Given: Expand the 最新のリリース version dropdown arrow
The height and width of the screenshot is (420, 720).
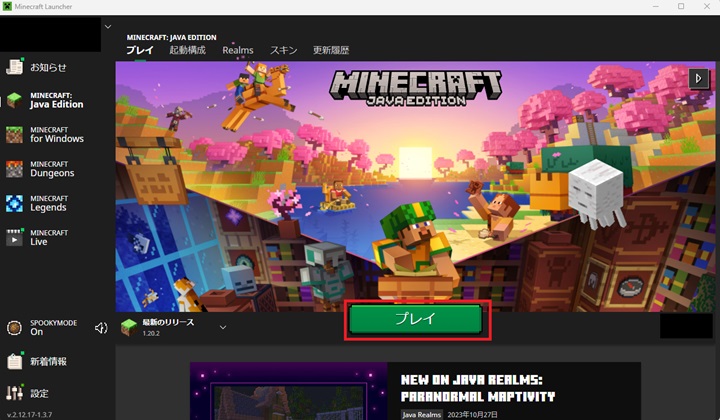Looking at the screenshot, I should click(x=223, y=327).
